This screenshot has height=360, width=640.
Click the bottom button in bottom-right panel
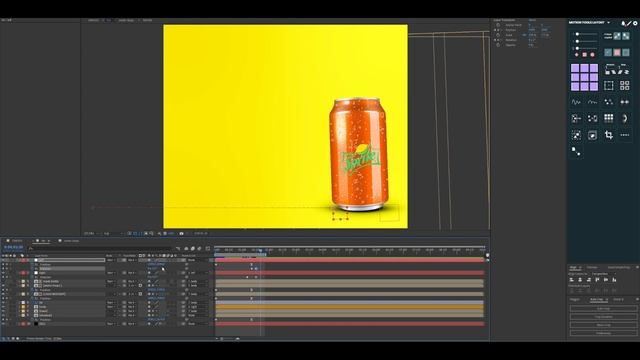tap(604, 333)
